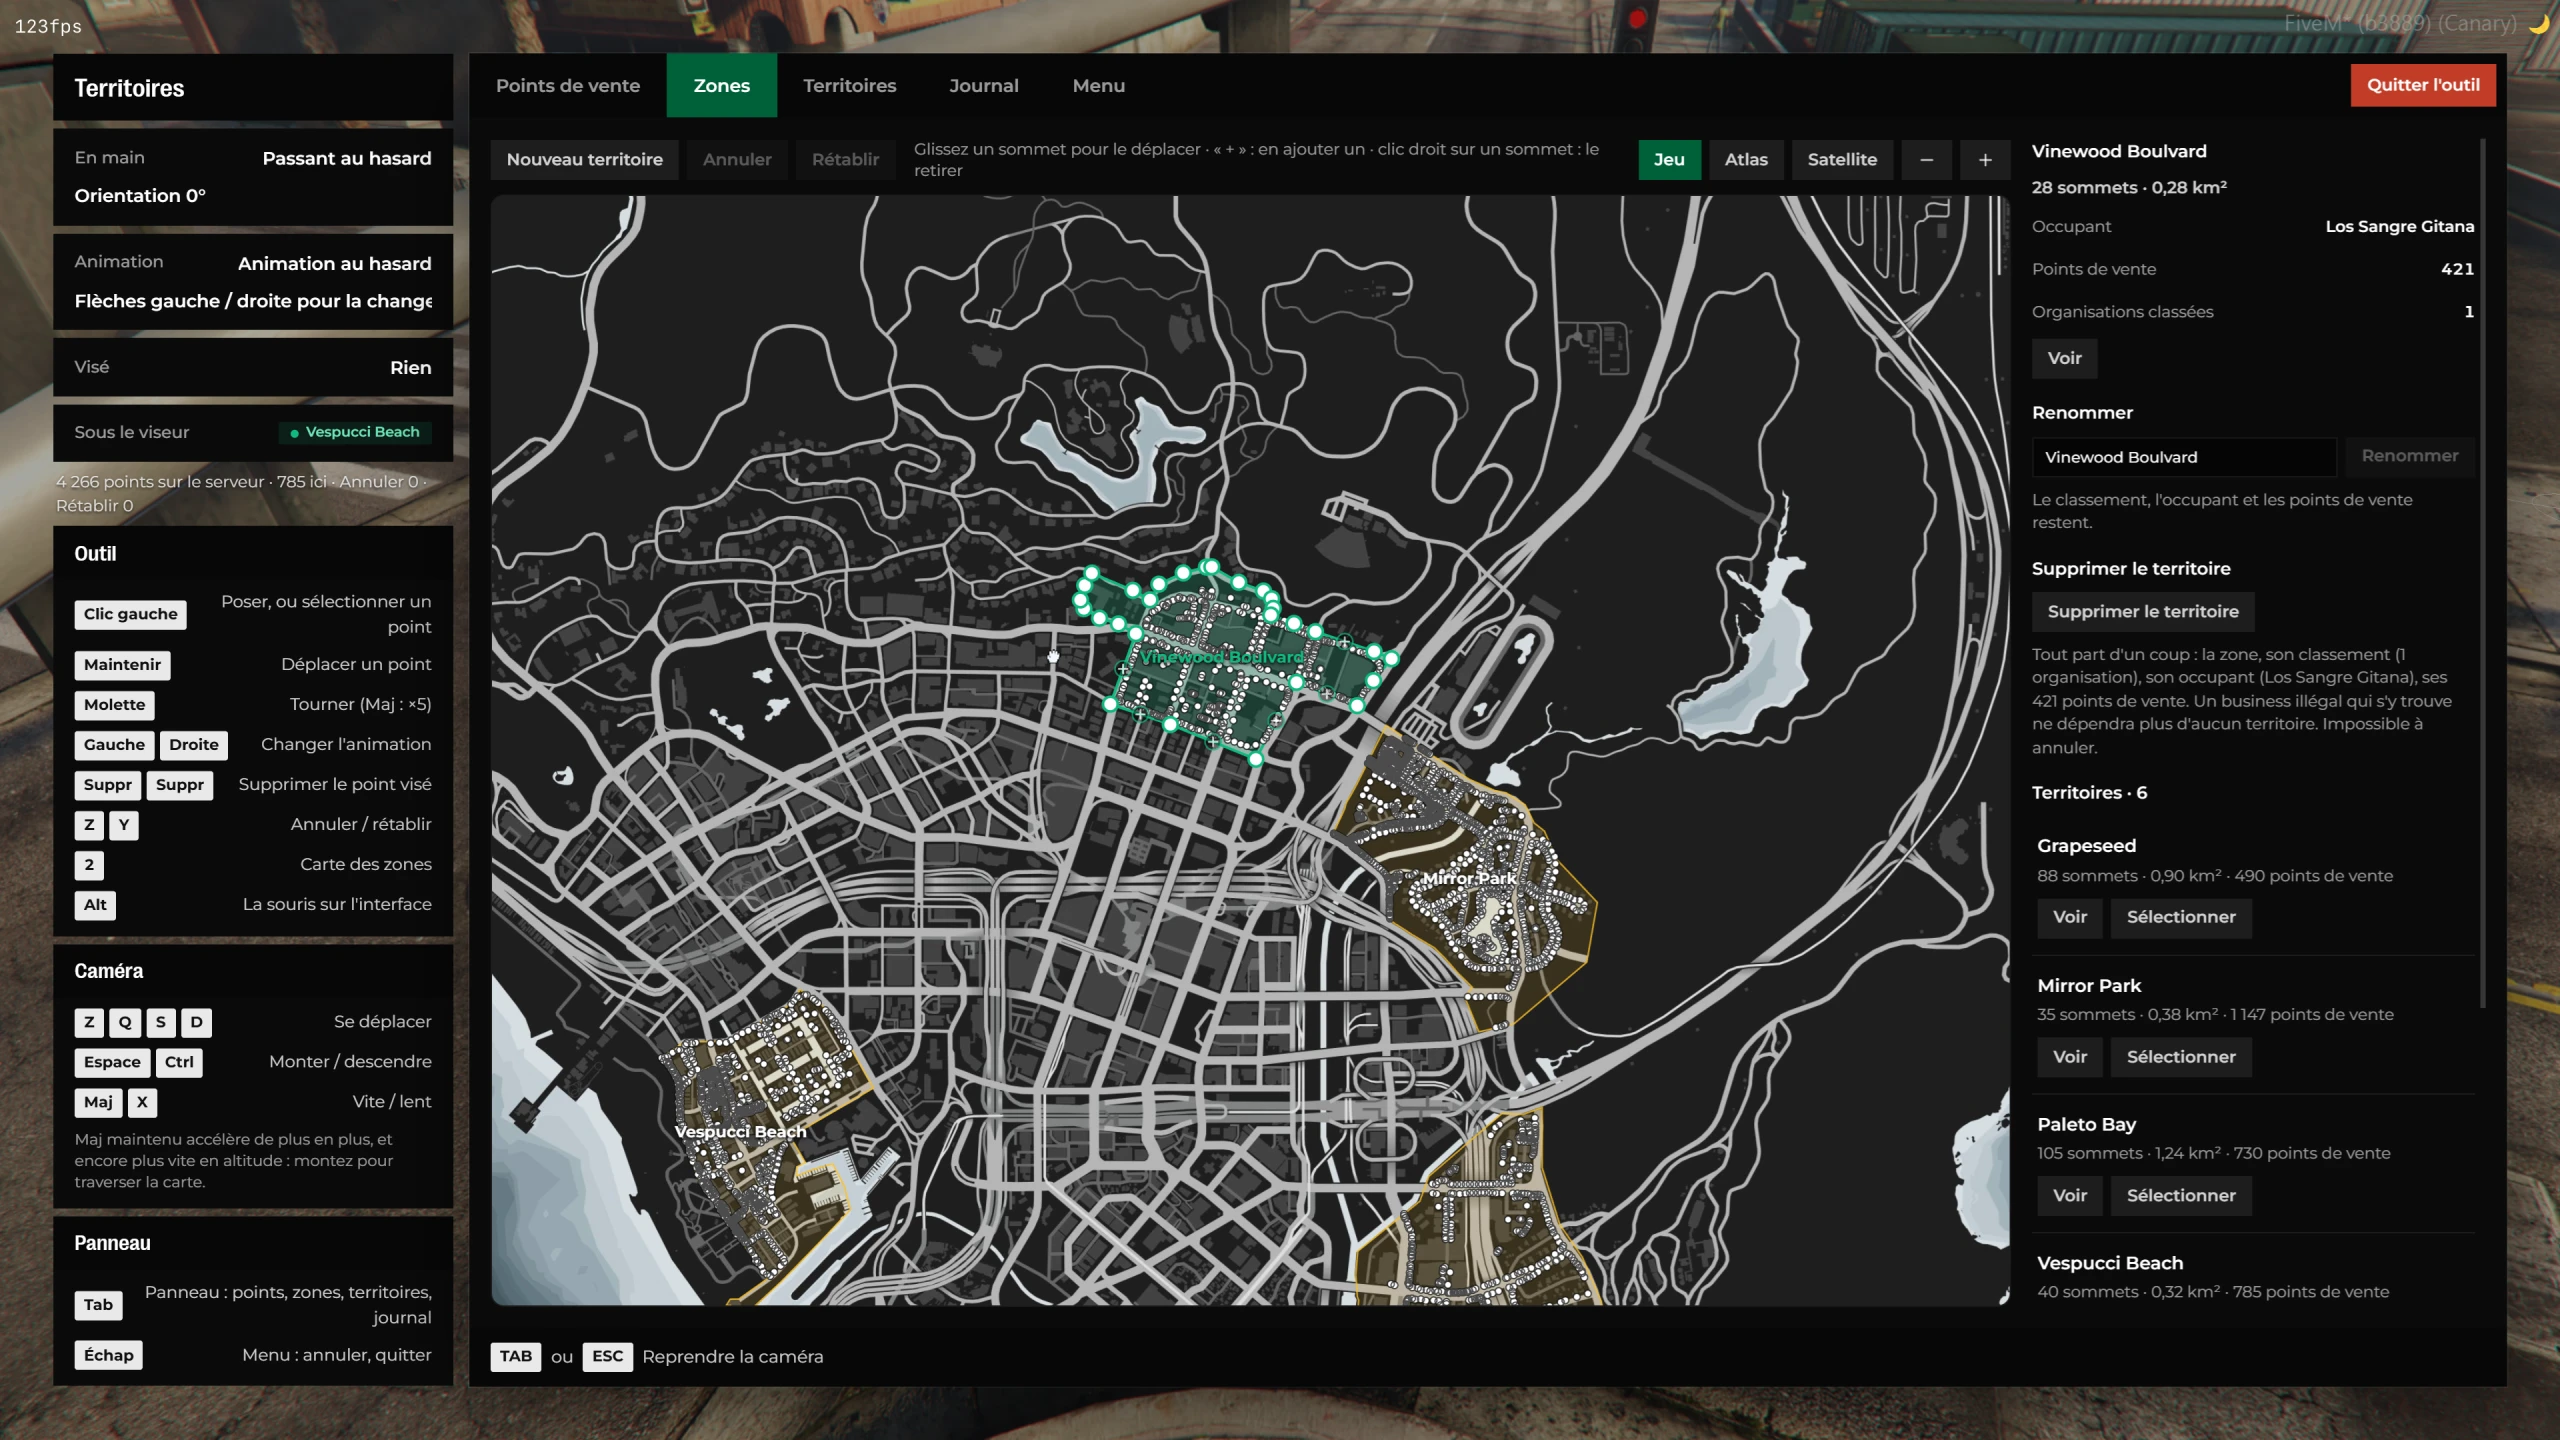The width and height of the screenshot is (2560, 1440).
Task: Click Sélectionner for Mirror Park territory
Action: [x=2181, y=1057]
